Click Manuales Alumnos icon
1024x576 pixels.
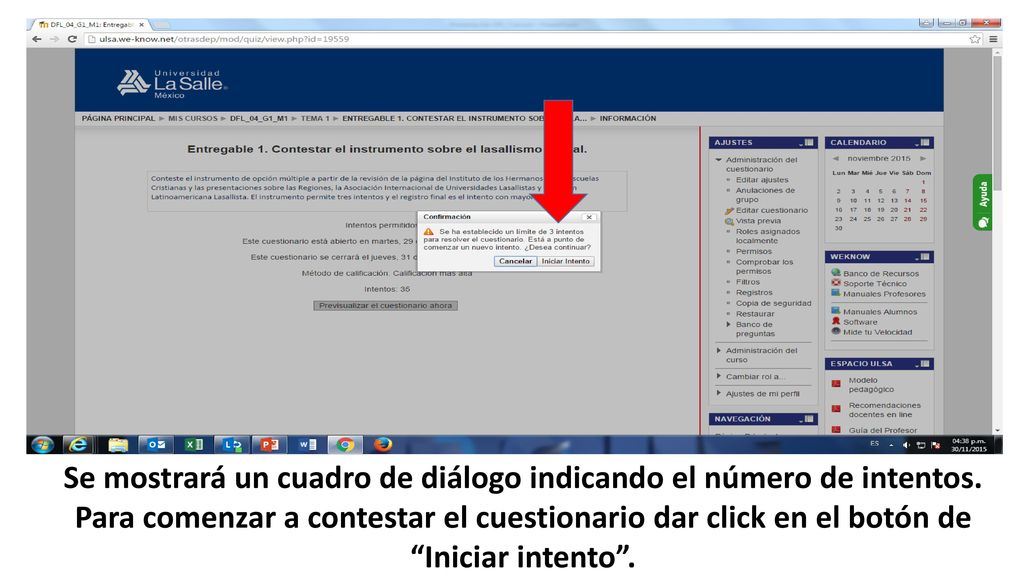(835, 311)
